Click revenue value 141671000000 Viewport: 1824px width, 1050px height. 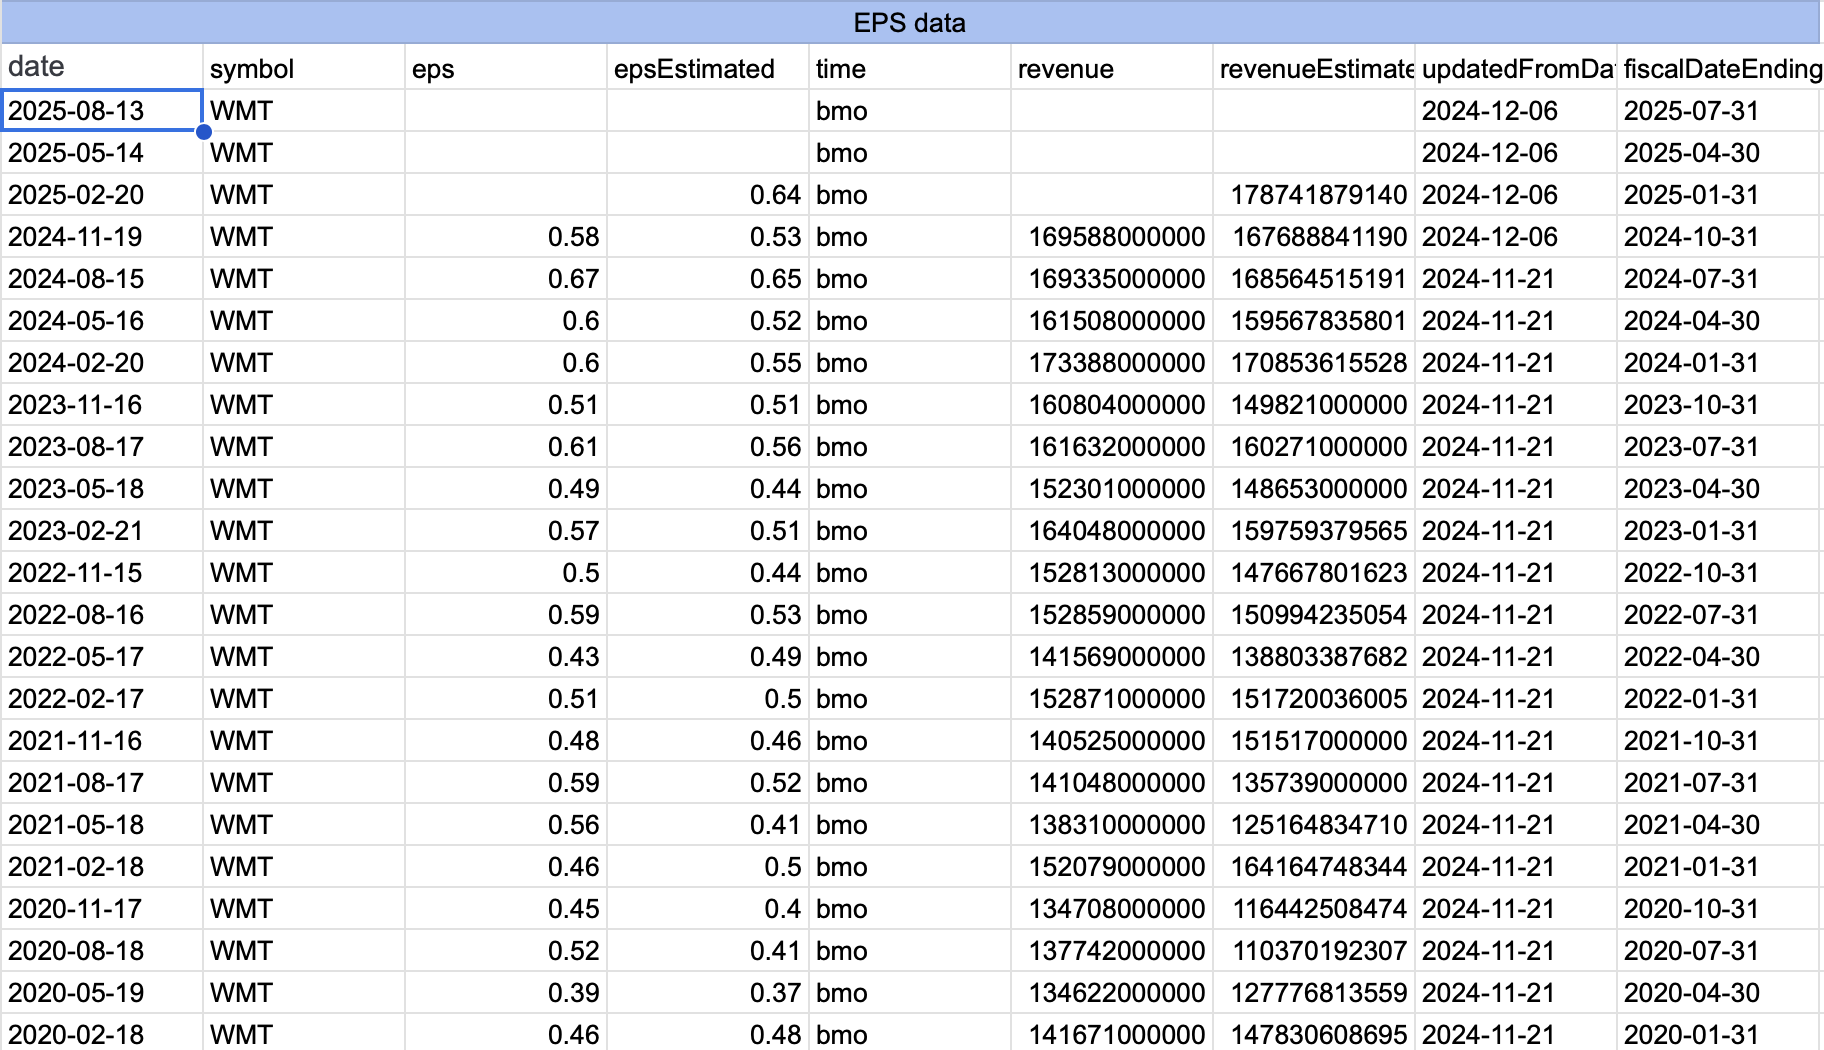(1112, 1034)
